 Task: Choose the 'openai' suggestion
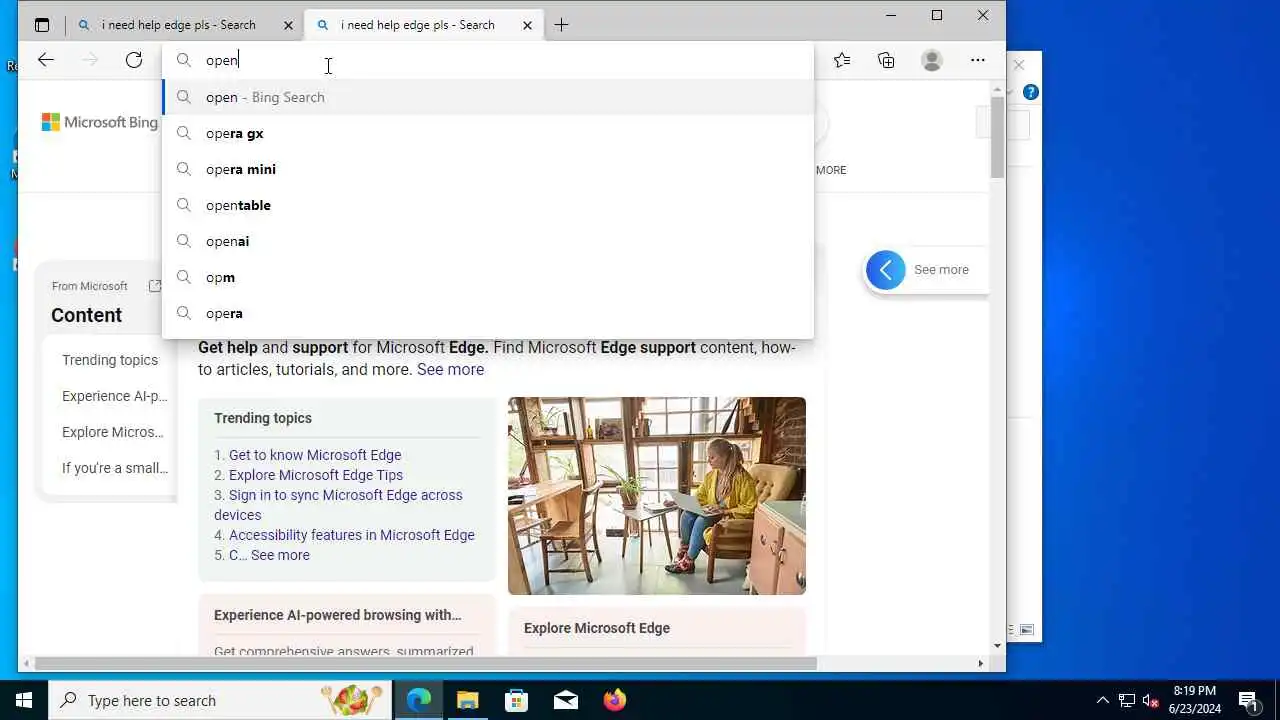coord(488,241)
